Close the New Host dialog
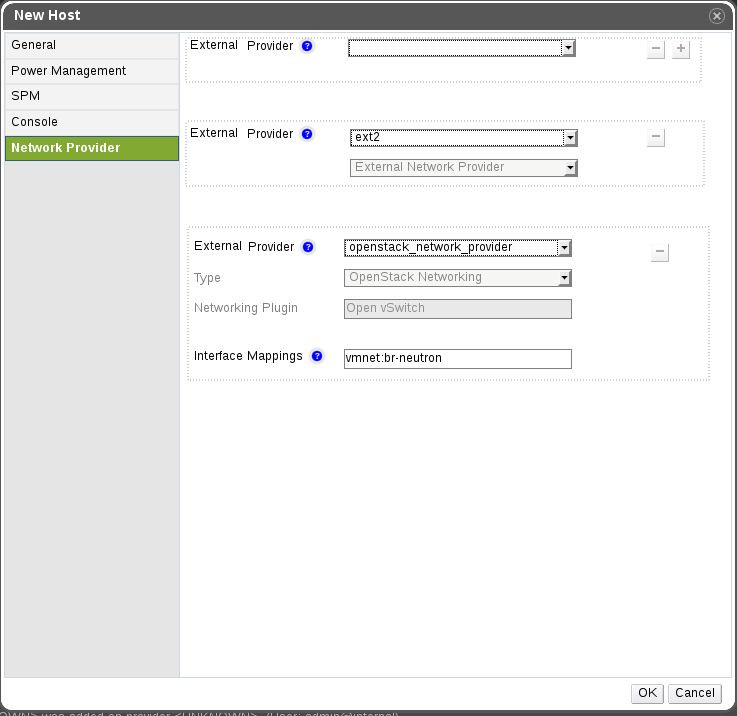Screen dimensions: 737x716 717,16
